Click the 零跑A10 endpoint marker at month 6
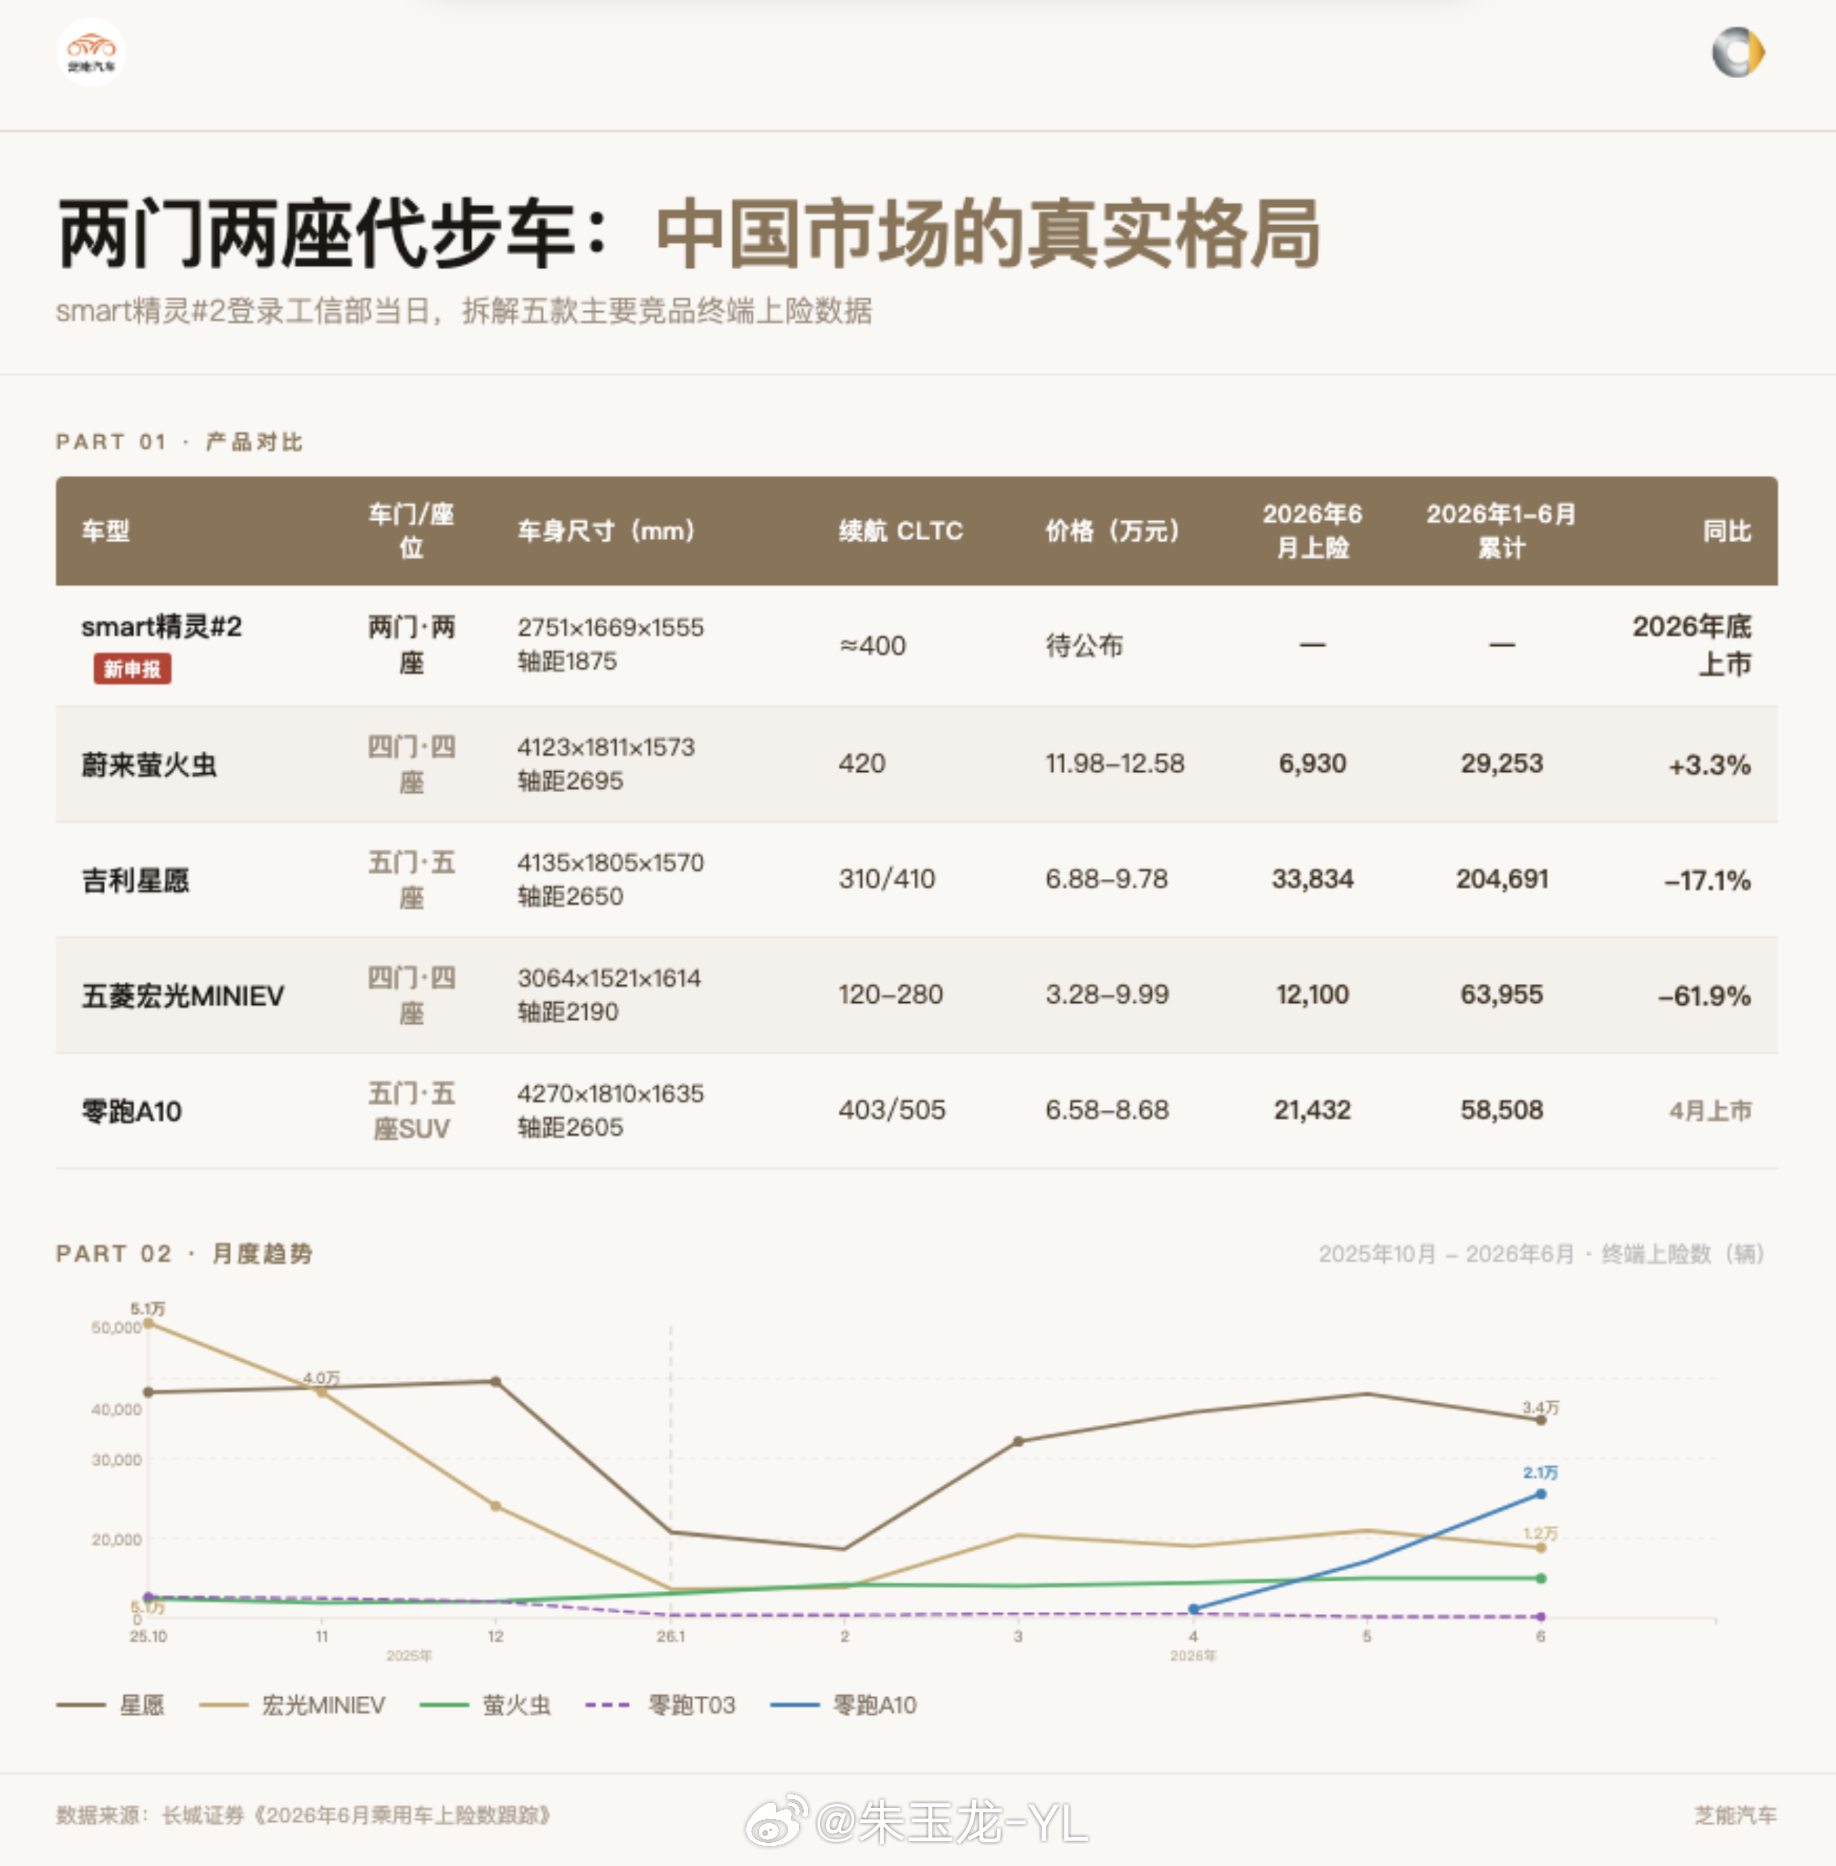 click(x=1541, y=1494)
